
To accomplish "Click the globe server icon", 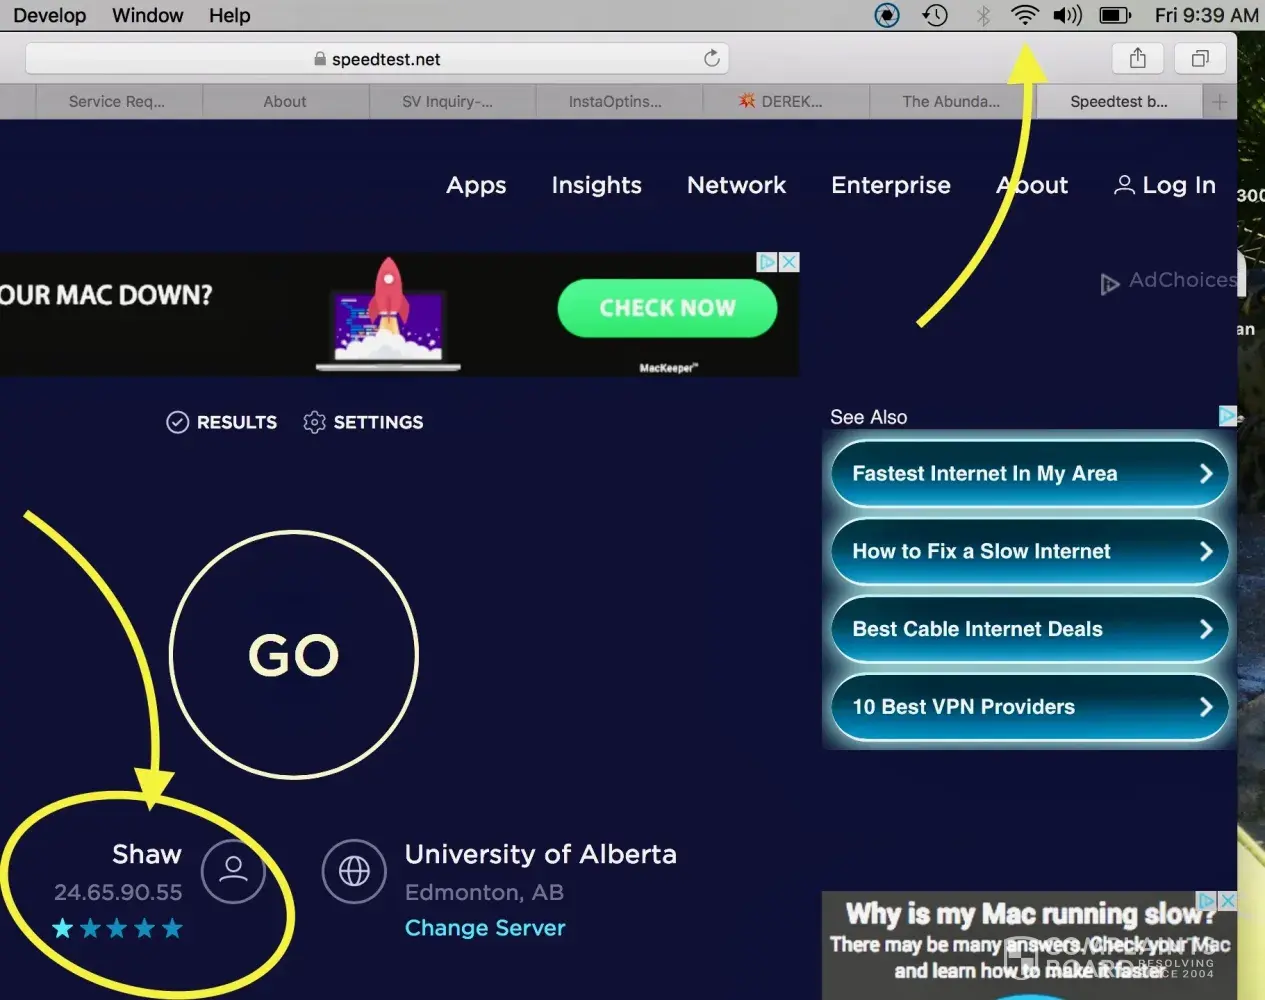I will click(x=354, y=871).
